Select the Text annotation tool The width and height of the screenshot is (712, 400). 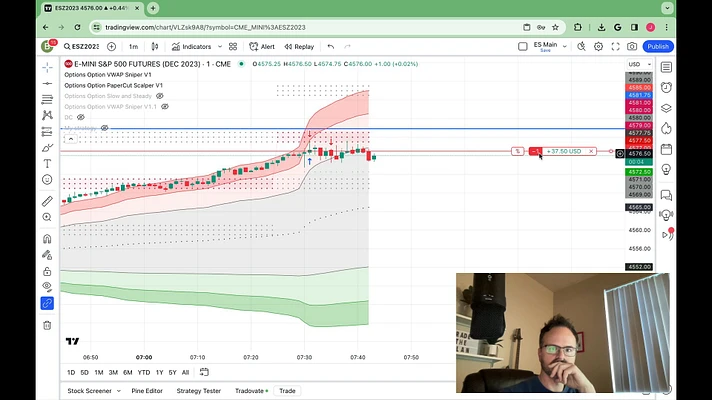(x=47, y=163)
